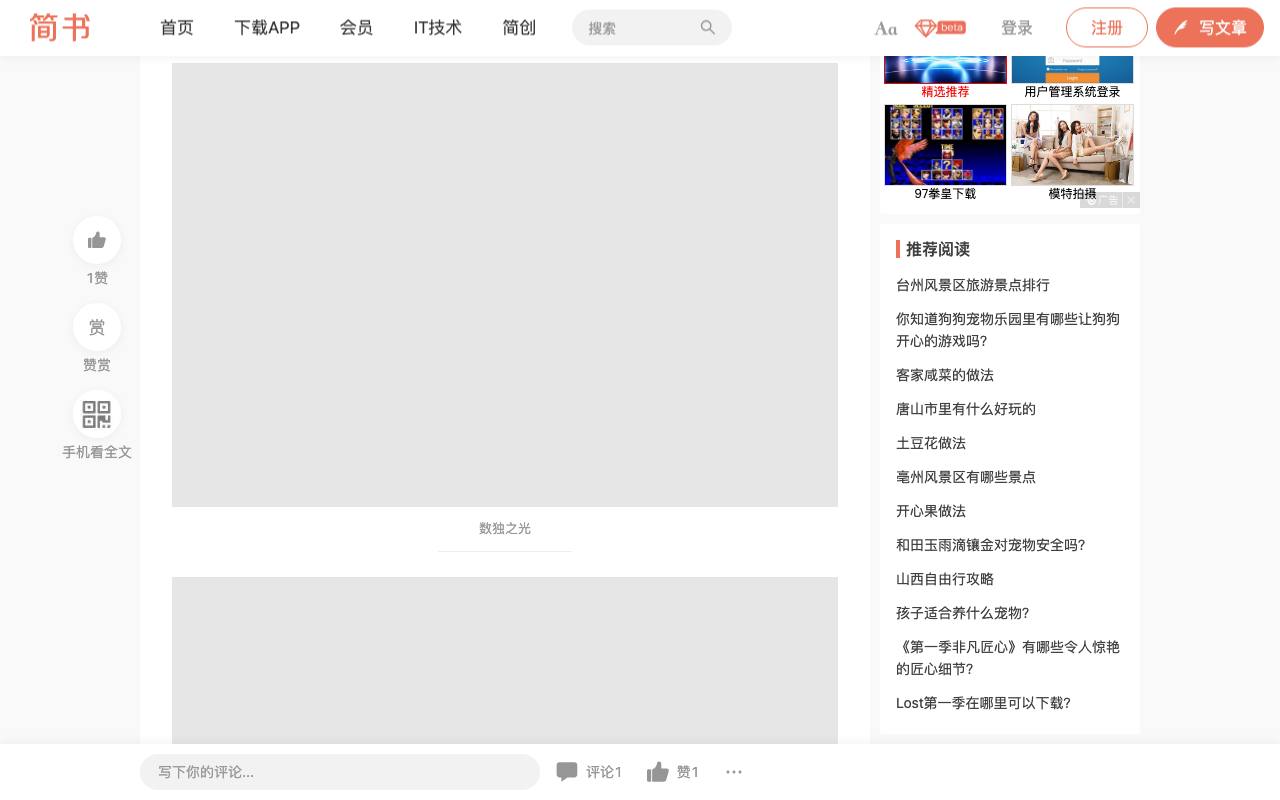Open the 山西自由行攻略 recommended link
Image resolution: width=1280 pixels, height=800 pixels.
pyautogui.click(x=945, y=579)
